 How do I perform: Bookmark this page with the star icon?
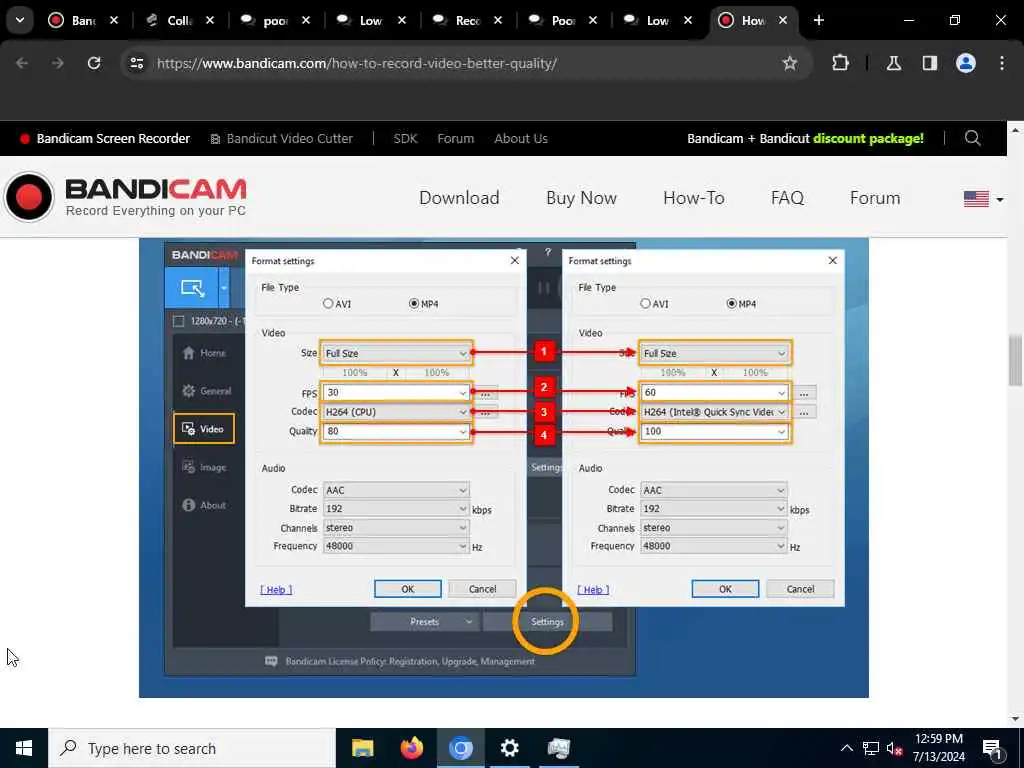click(x=790, y=63)
